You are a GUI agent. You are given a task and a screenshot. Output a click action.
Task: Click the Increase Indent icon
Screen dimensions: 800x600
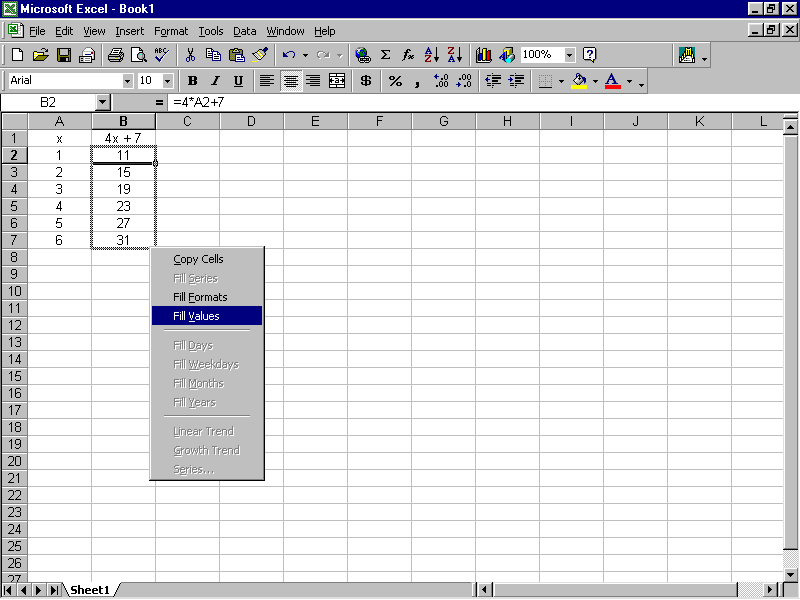coord(516,81)
